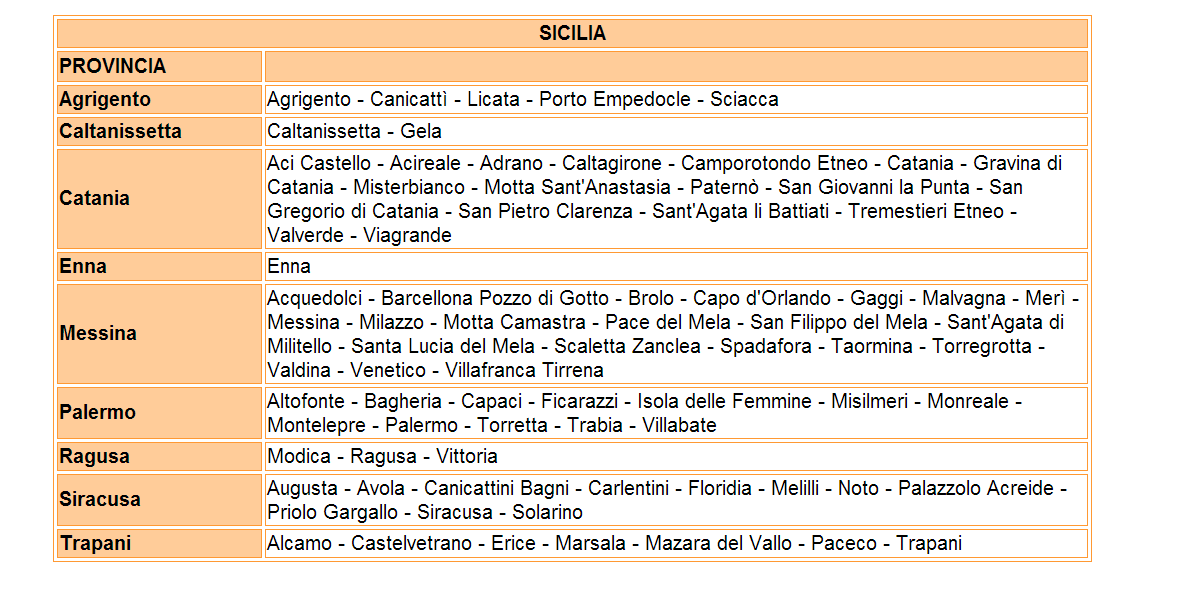Click the text Porto Empedocle

[x=615, y=99]
